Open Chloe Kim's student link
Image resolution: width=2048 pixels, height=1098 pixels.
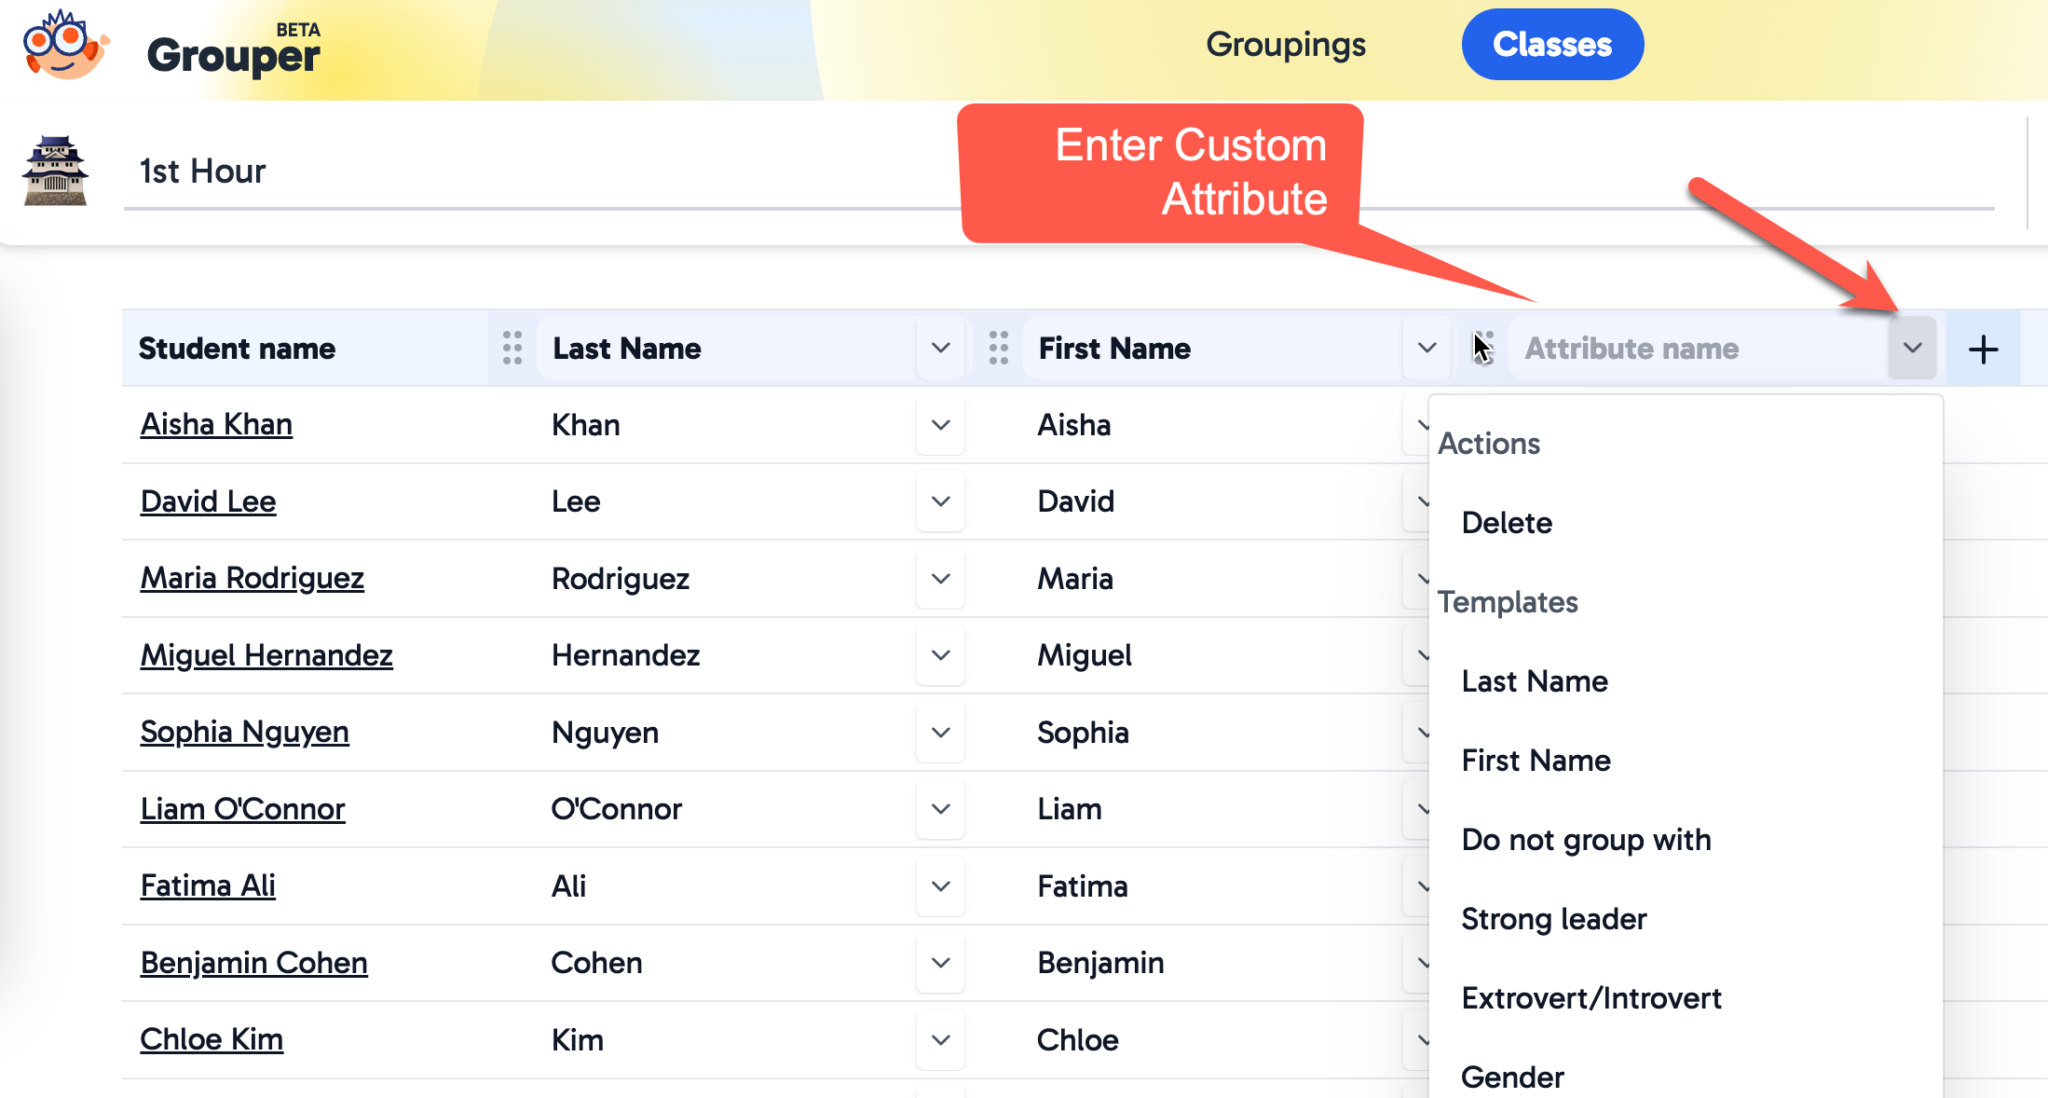(x=211, y=1040)
